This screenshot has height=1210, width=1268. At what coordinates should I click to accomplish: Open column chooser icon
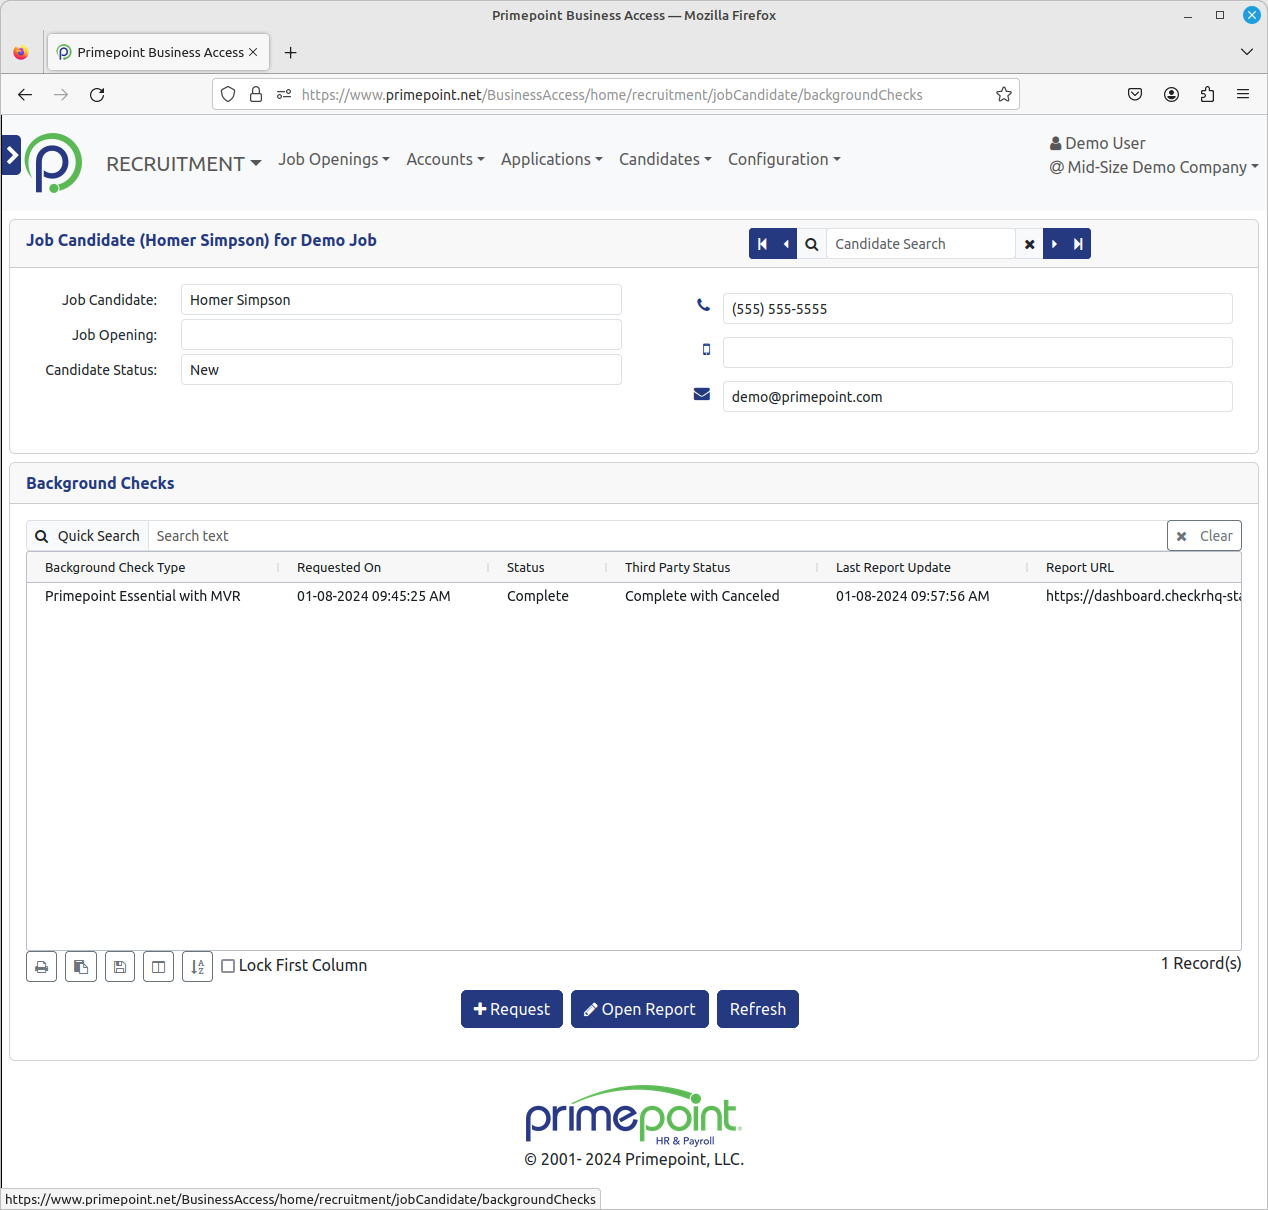[x=158, y=967]
